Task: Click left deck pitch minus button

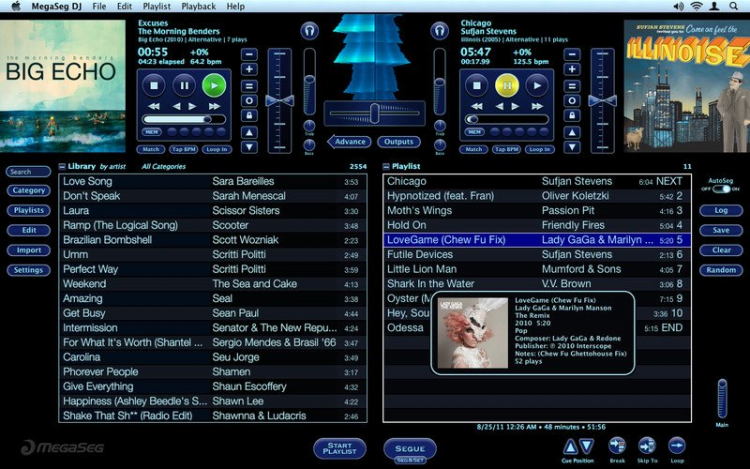Action: 249,55
